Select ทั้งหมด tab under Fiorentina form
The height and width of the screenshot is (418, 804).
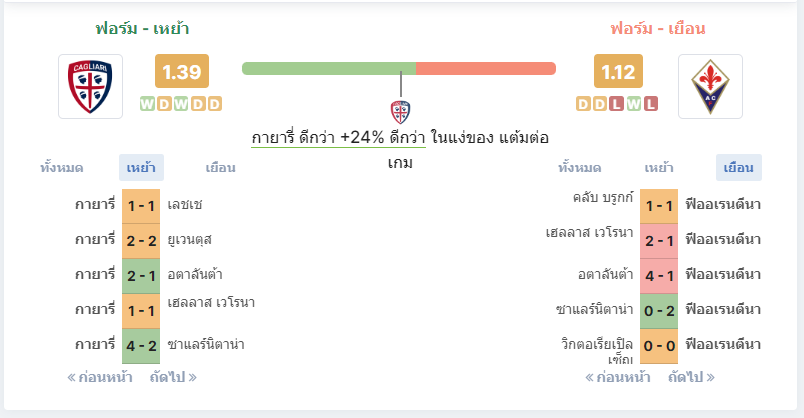[579, 168]
